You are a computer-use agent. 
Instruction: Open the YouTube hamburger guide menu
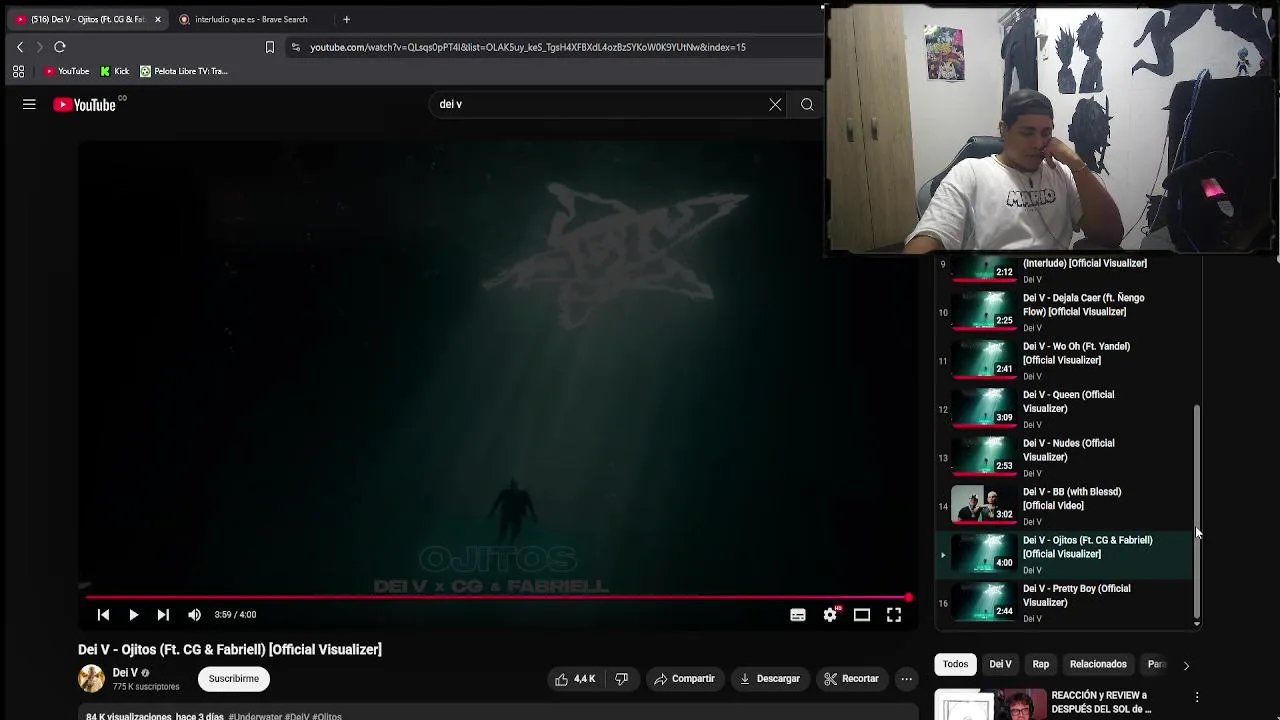tap(29, 104)
